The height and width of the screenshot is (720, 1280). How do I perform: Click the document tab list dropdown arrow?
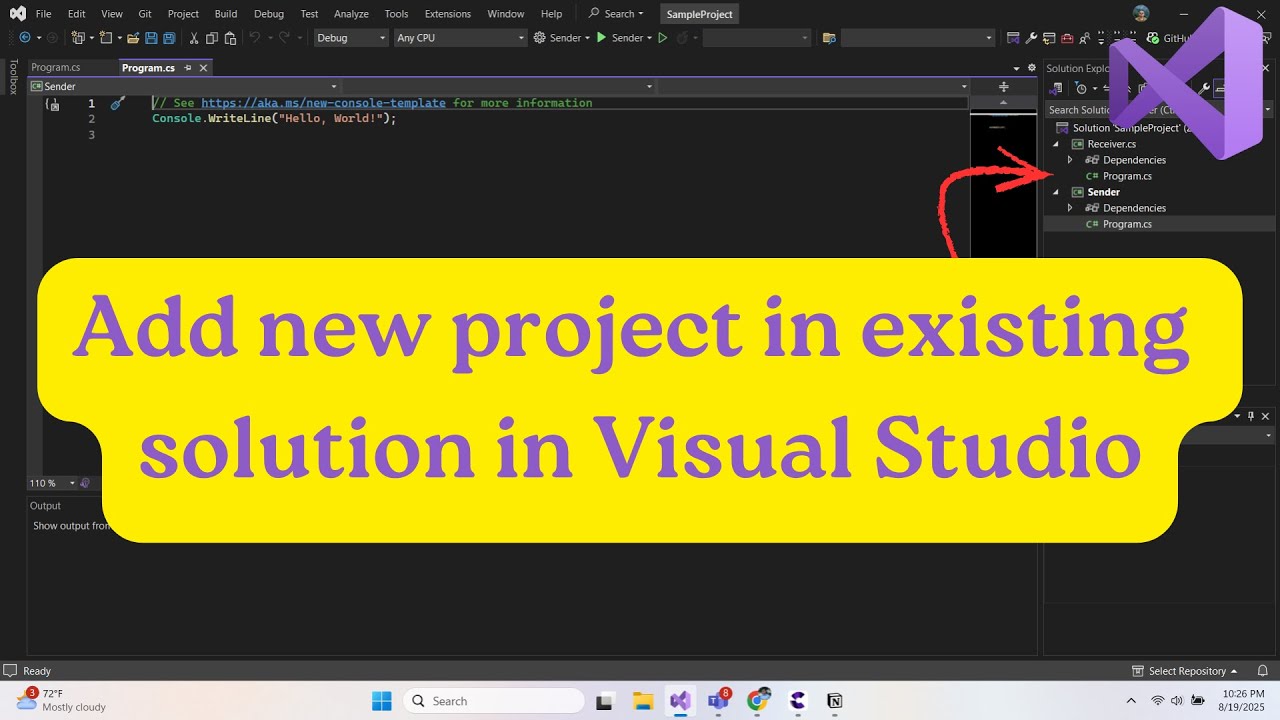[x=1017, y=68]
